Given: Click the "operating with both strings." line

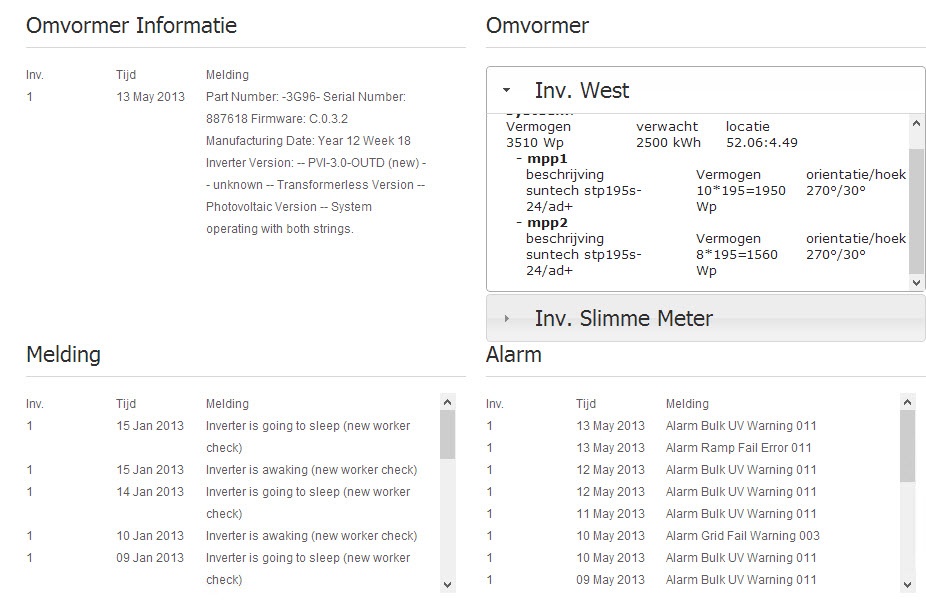Looking at the screenshot, I should [280, 229].
